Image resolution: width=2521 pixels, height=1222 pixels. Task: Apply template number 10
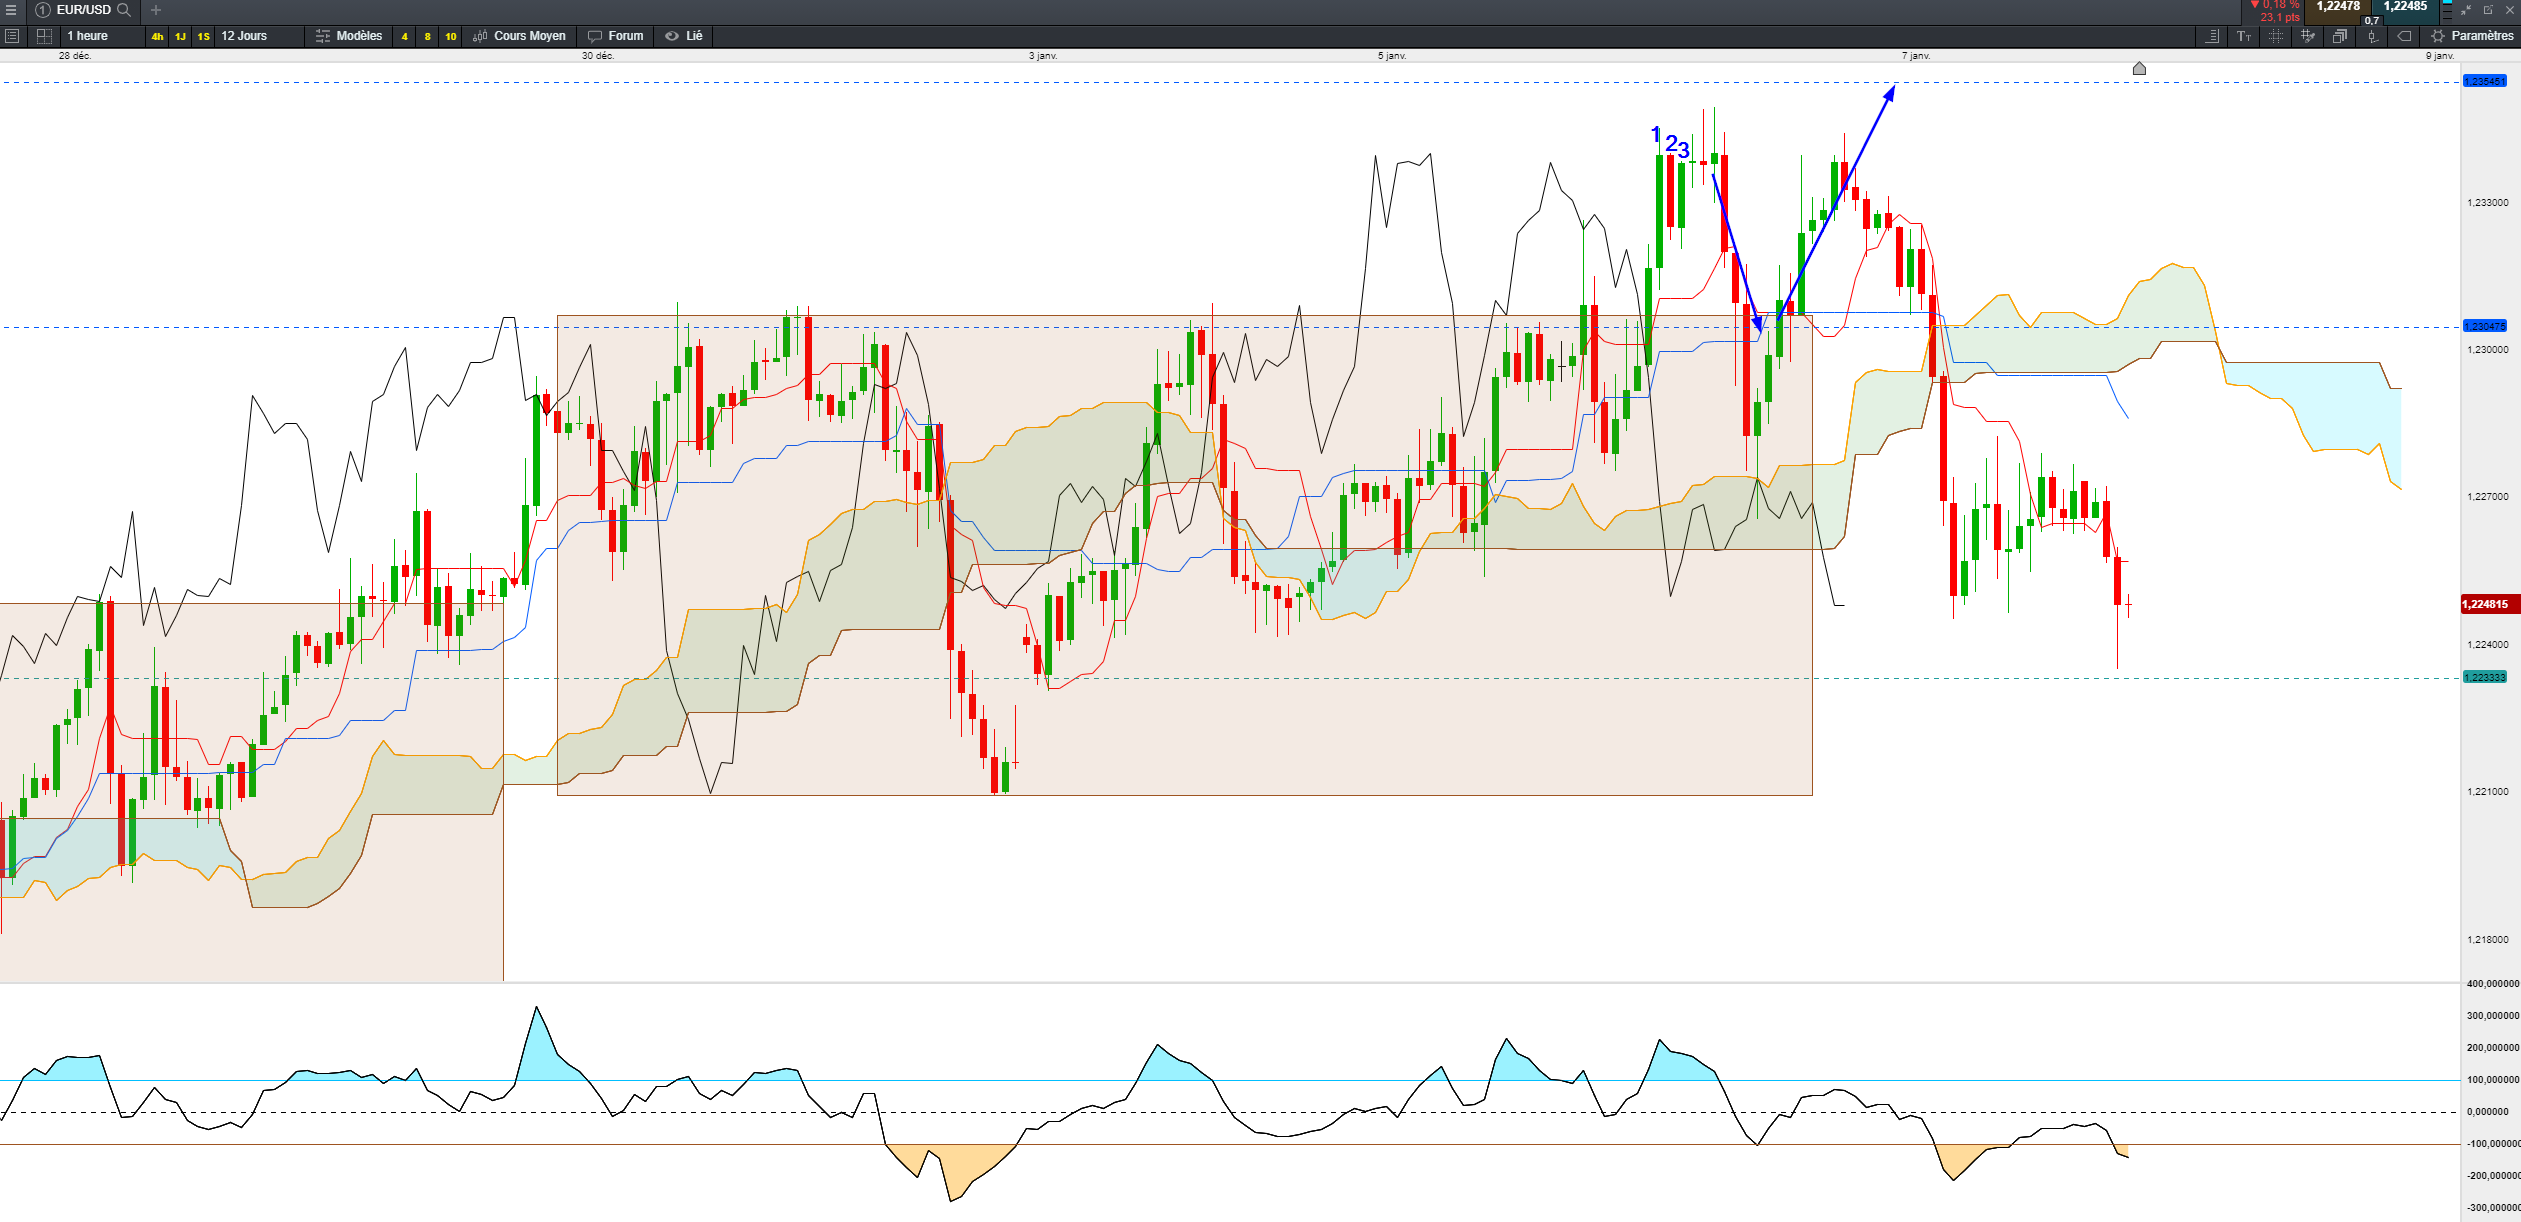(x=451, y=37)
